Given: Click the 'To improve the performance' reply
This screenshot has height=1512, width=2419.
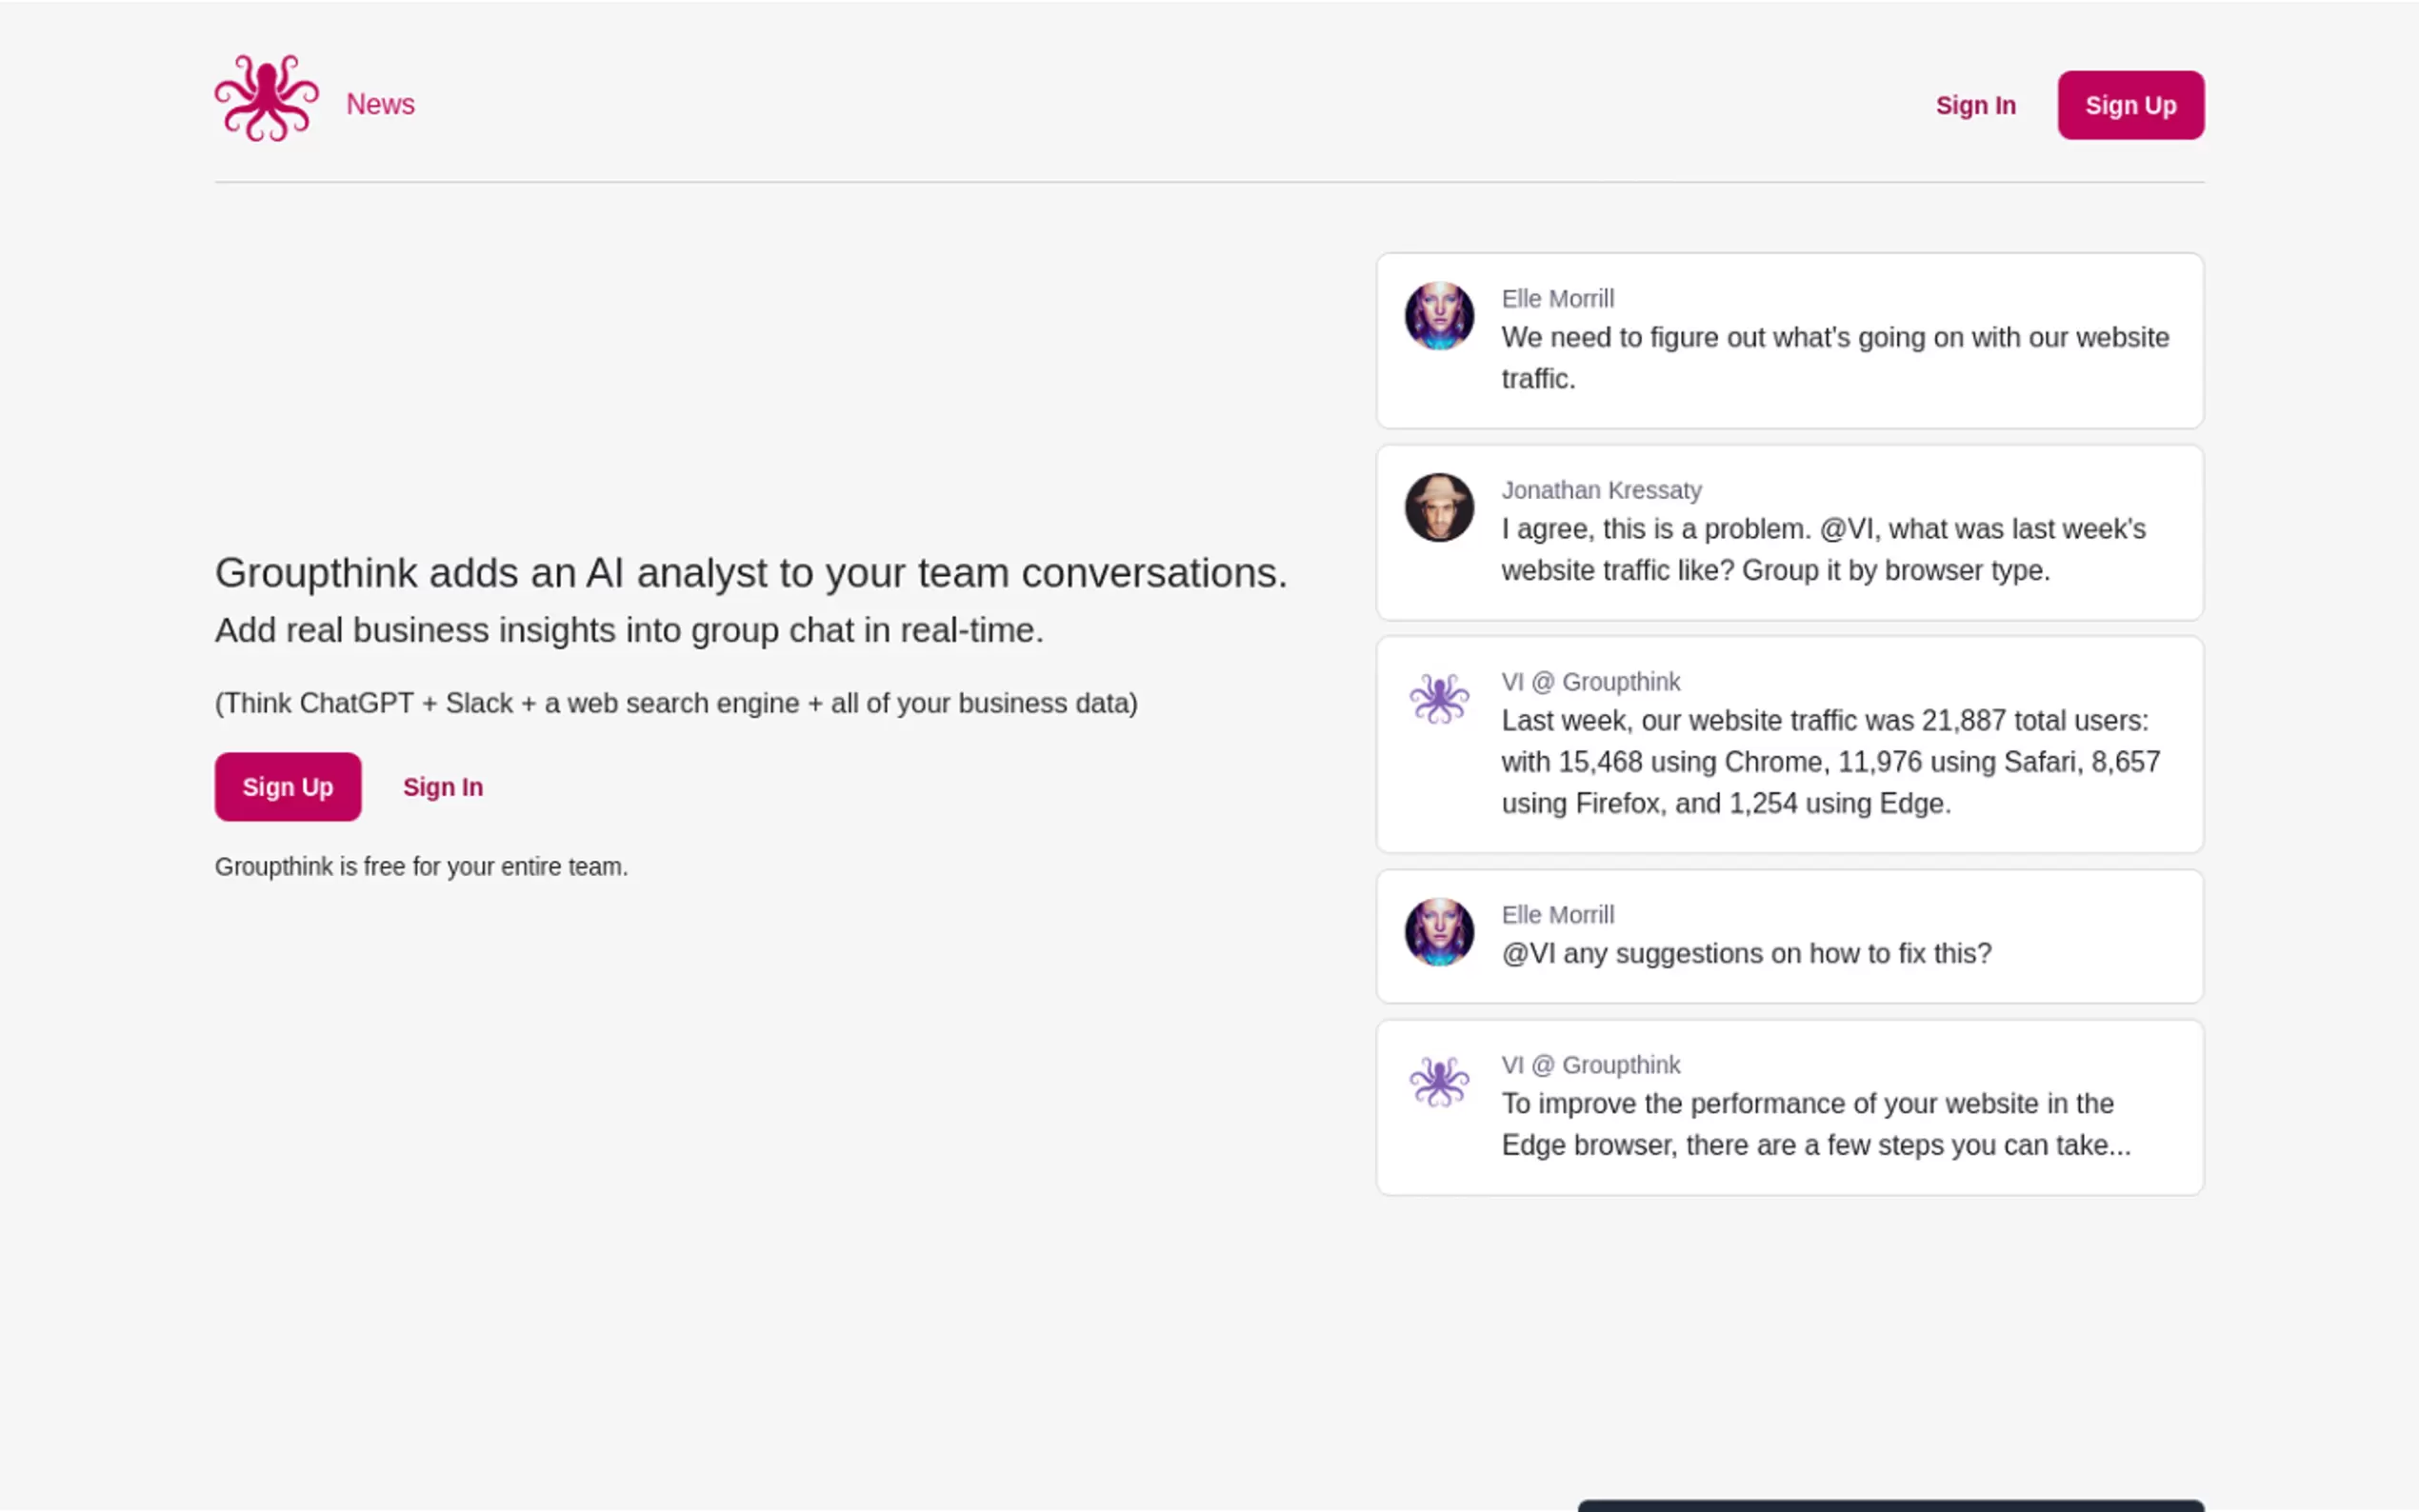Looking at the screenshot, I should (1814, 1124).
